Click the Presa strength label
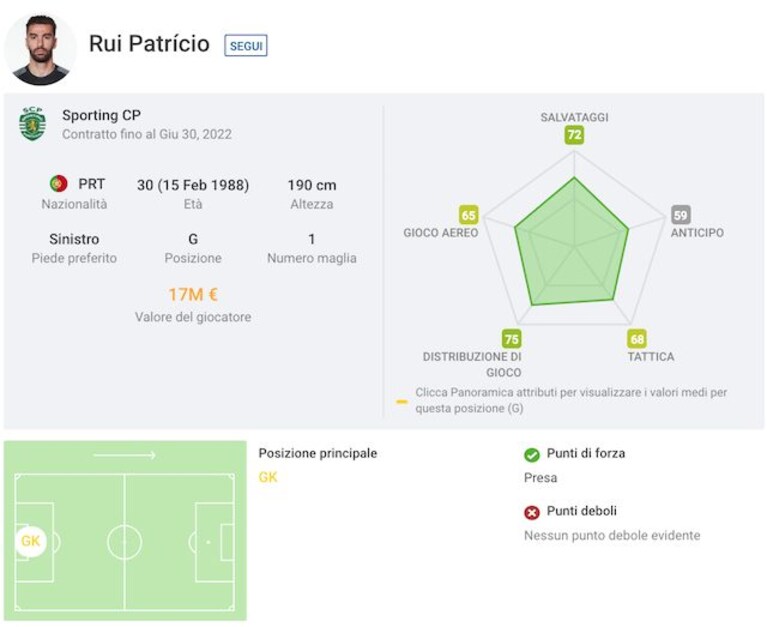 [x=541, y=477]
